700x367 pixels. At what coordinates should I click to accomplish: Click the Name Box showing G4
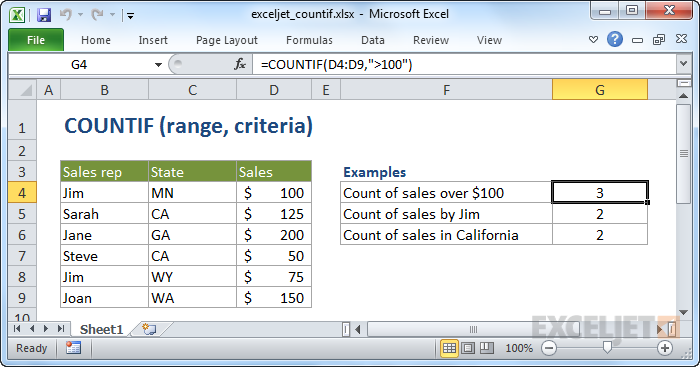click(79, 65)
